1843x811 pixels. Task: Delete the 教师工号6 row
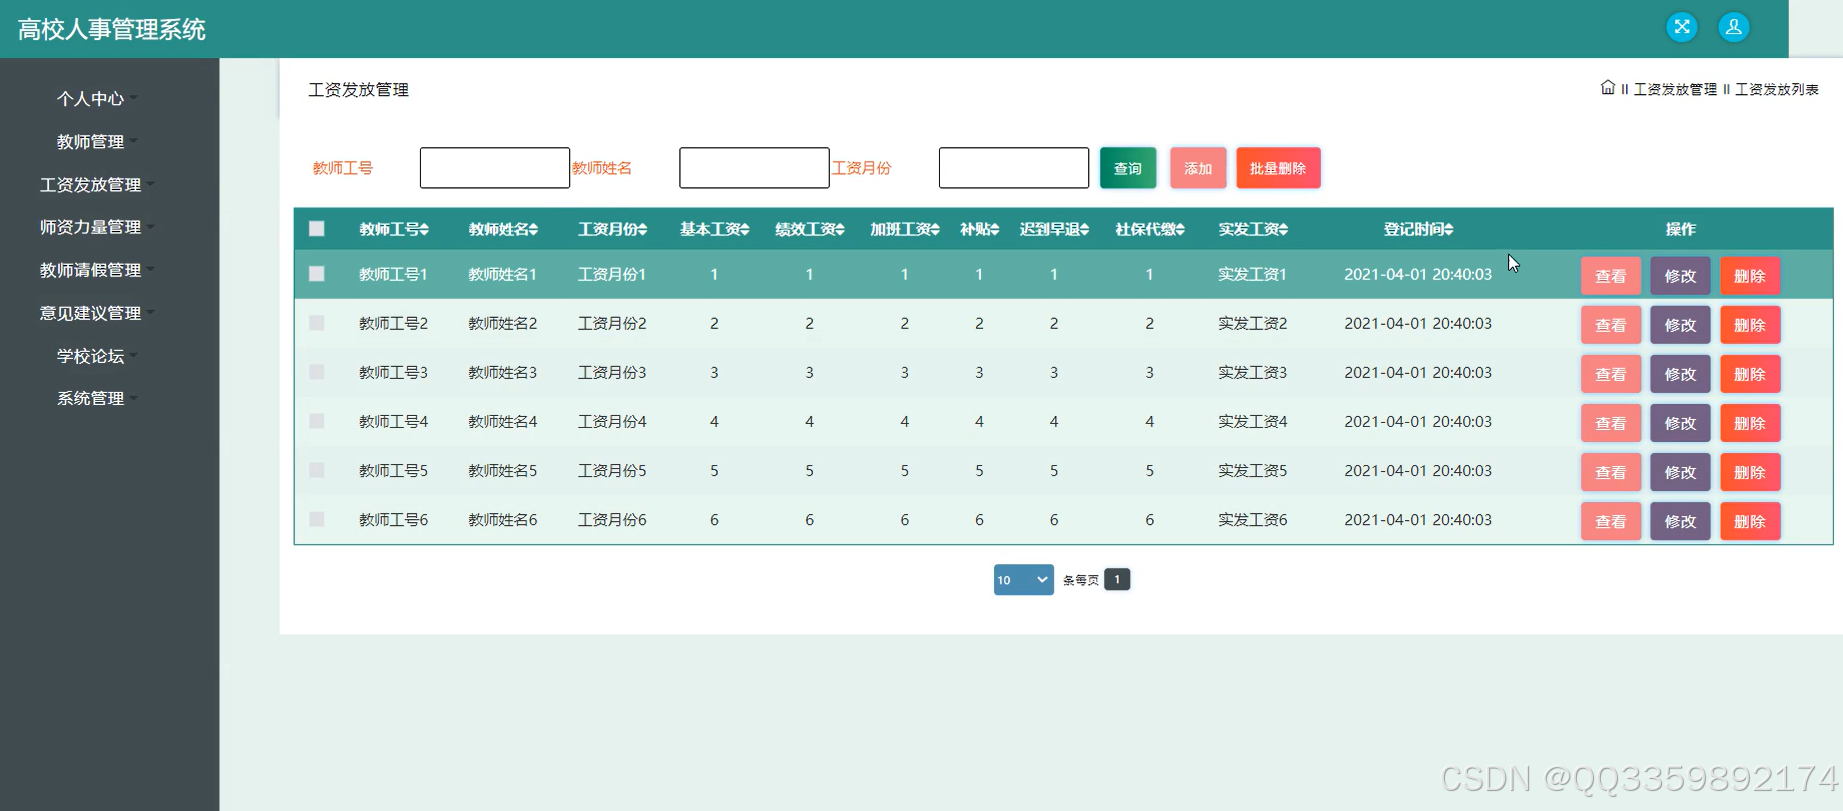click(x=1750, y=521)
